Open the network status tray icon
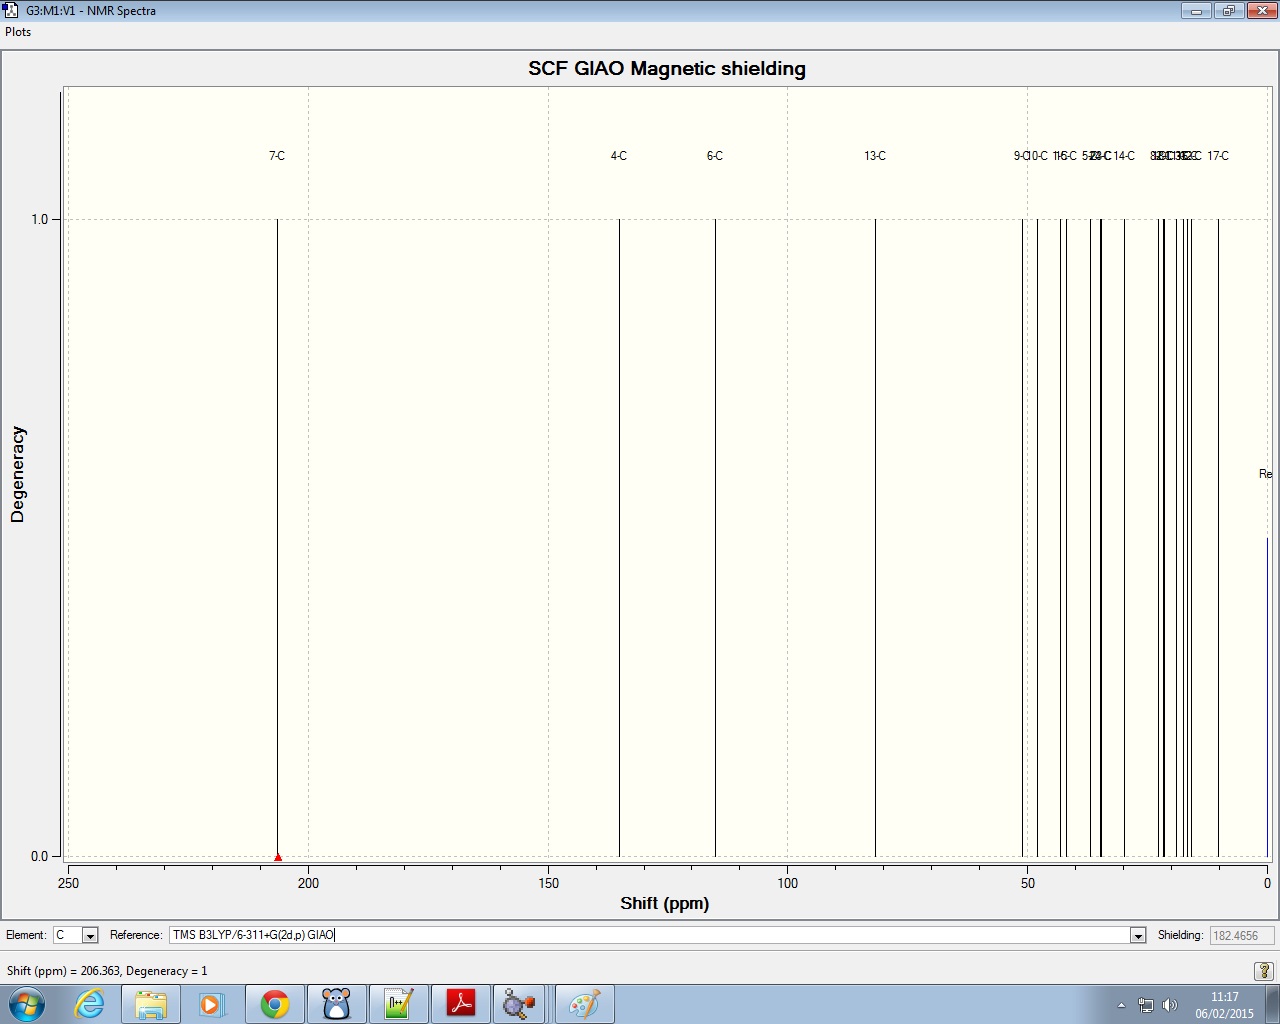This screenshot has height=1024, width=1280. click(1146, 1005)
